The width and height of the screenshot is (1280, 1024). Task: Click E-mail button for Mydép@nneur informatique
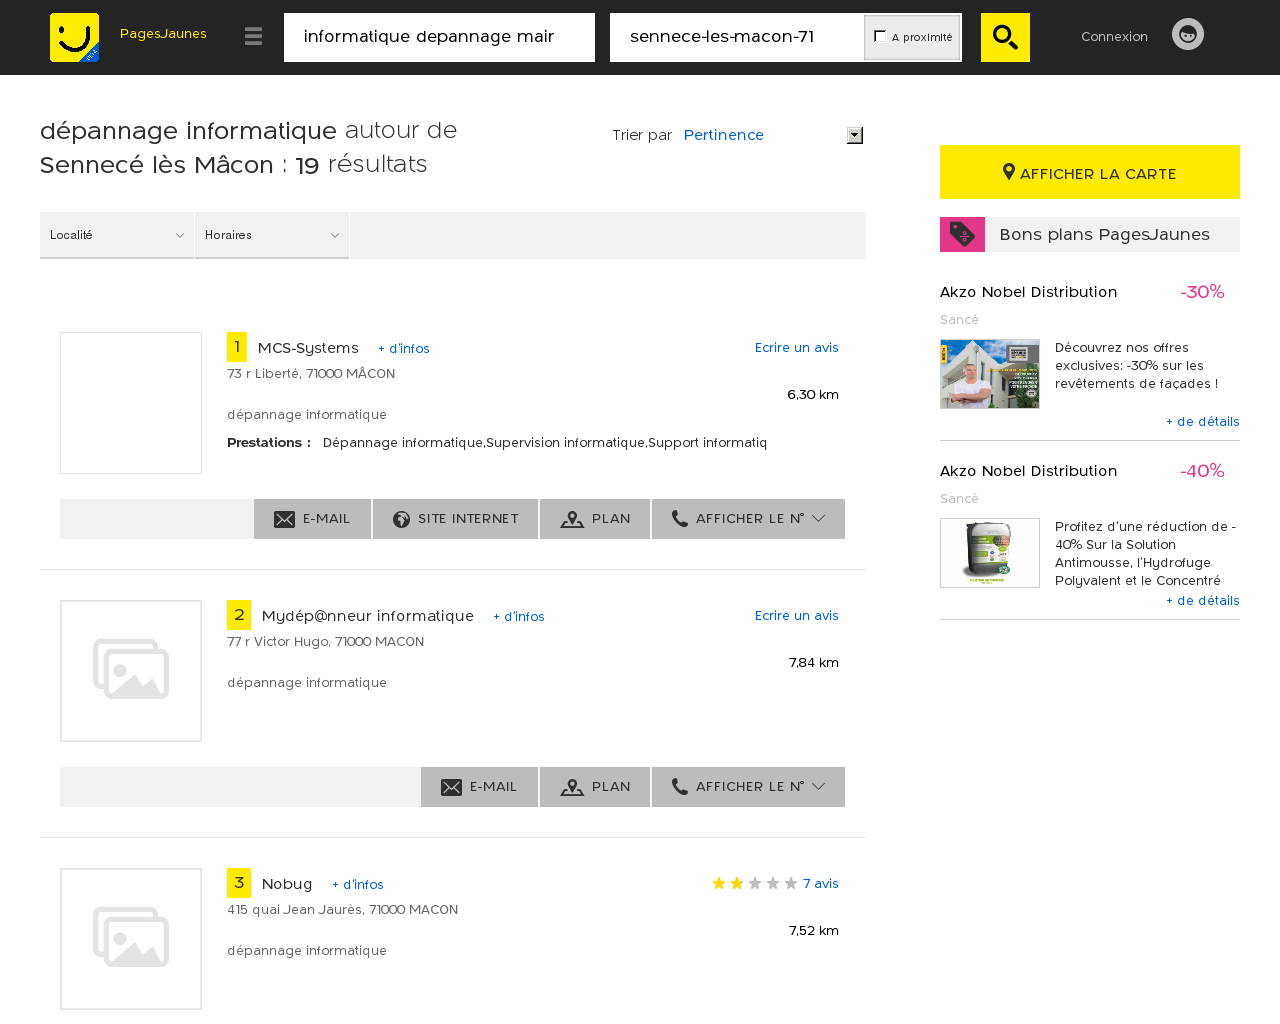pos(479,787)
